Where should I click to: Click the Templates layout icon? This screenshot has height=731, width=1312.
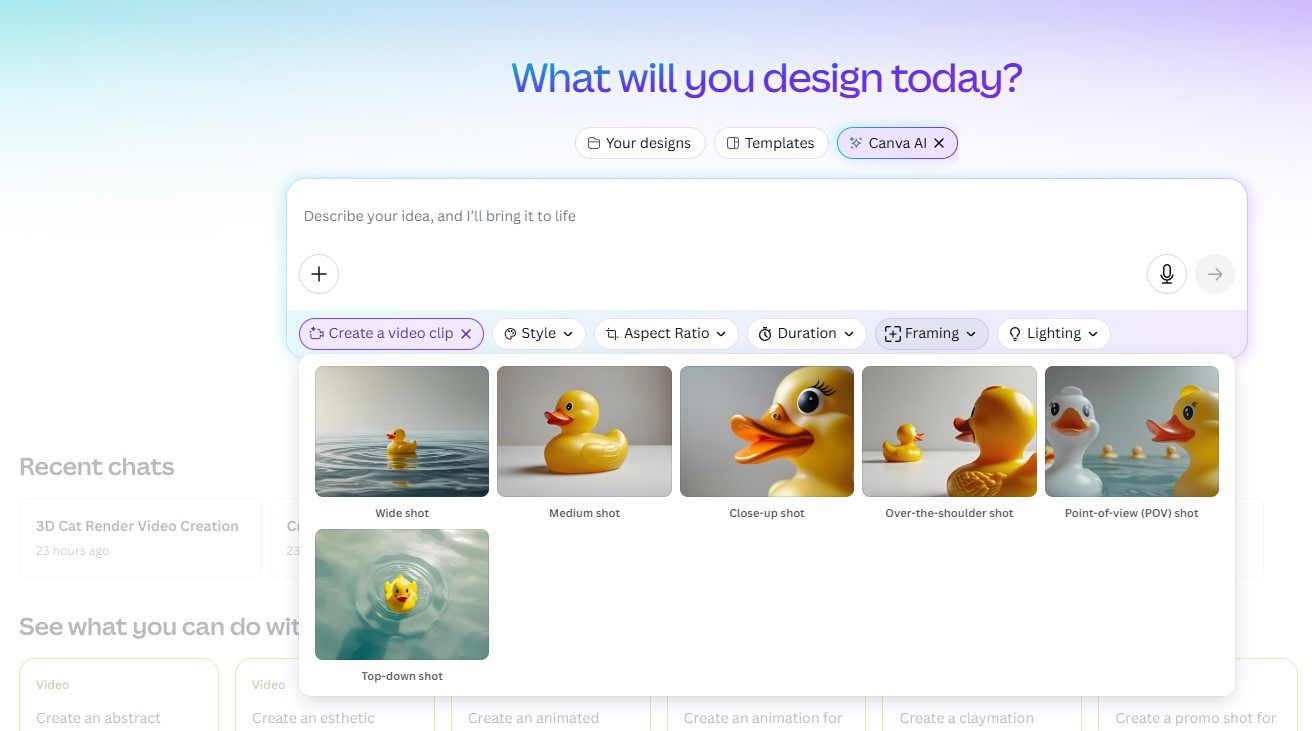(x=733, y=143)
